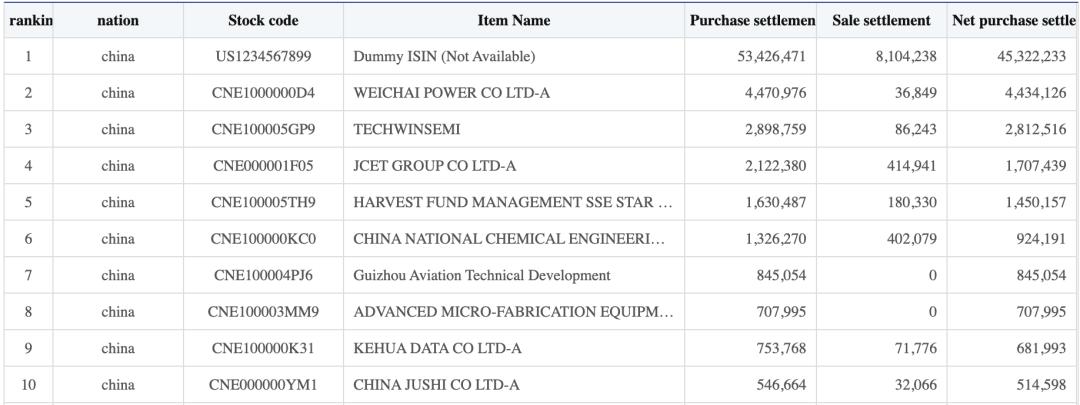Click the nation column header

(118, 21)
